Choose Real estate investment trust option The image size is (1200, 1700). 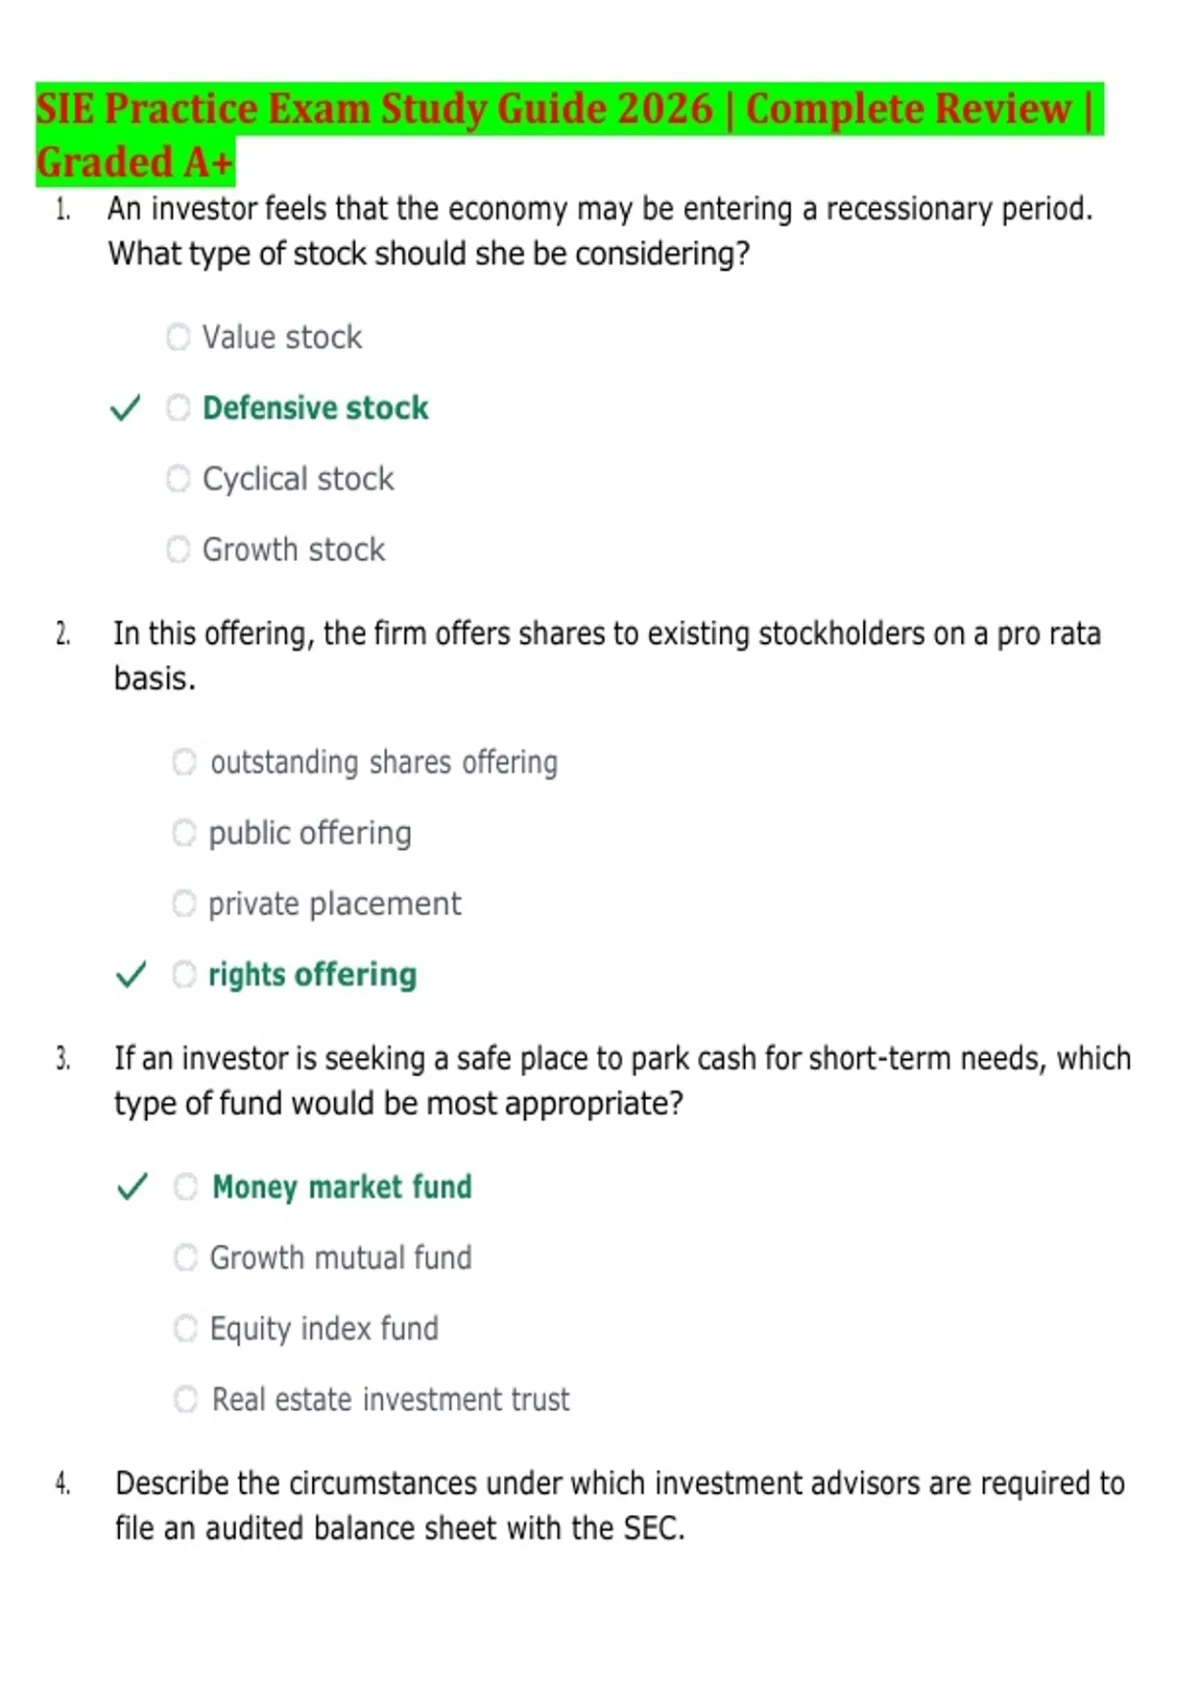[x=186, y=1400]
